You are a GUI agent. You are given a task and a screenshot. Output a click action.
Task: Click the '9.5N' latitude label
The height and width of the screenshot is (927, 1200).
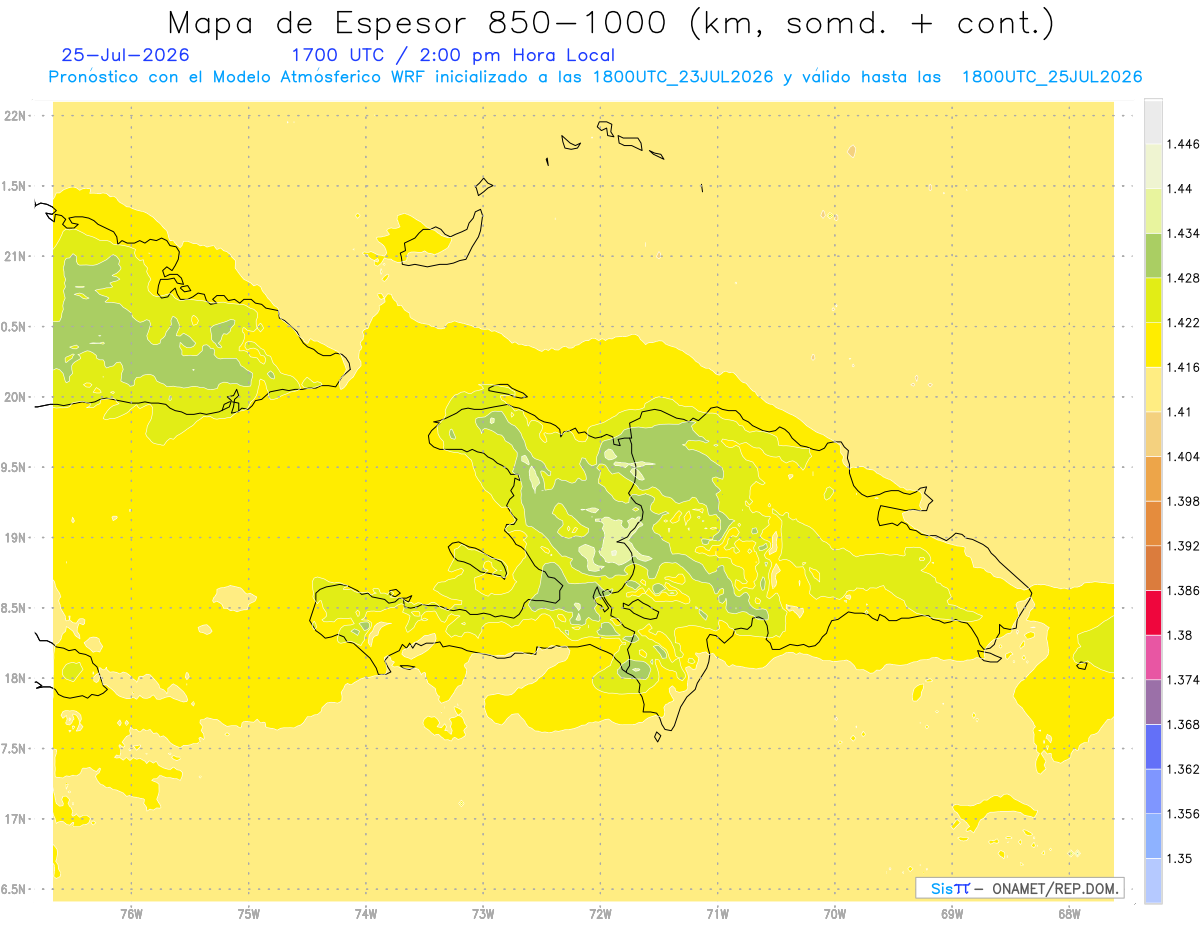click(x=15, y=468)
